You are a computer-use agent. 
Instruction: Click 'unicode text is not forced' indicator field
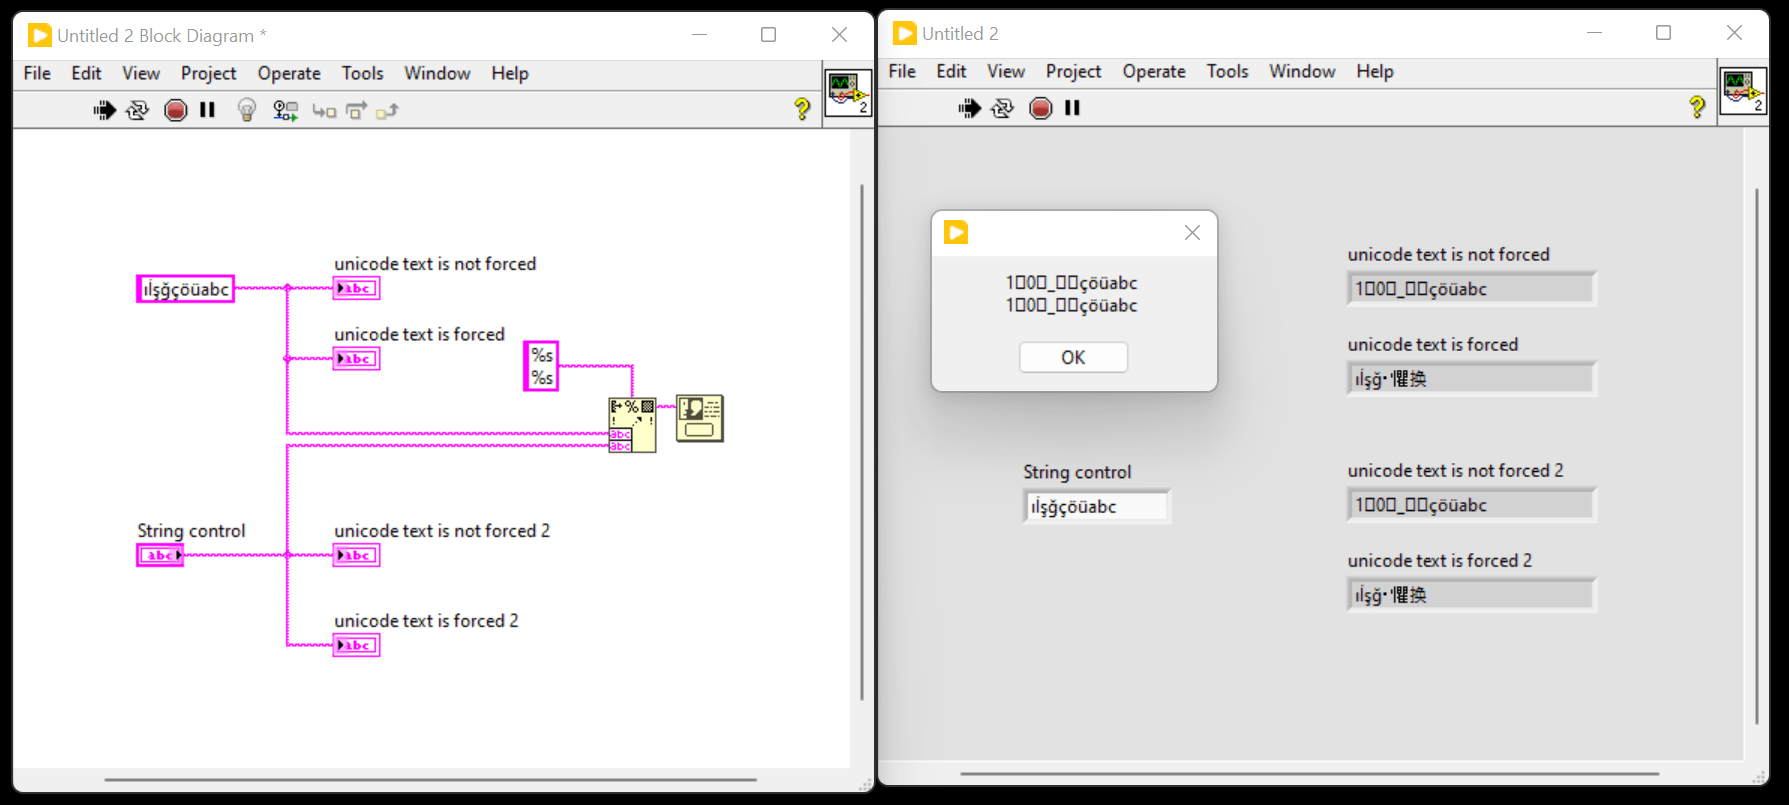1471,289
